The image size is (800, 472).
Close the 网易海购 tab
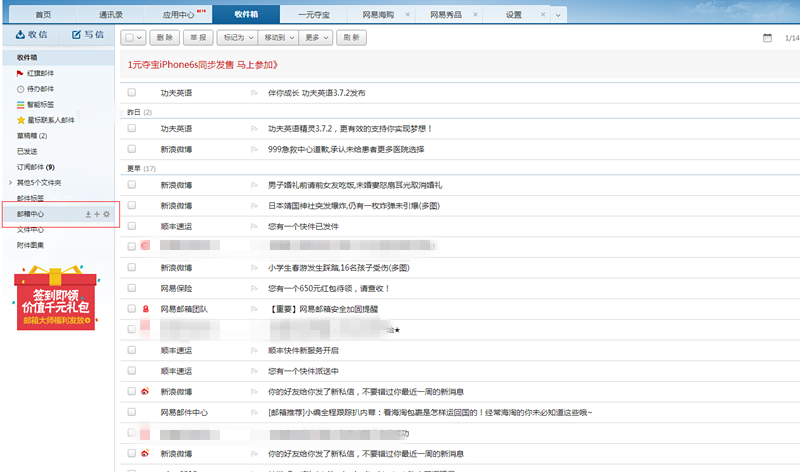[x=408, y=15]
